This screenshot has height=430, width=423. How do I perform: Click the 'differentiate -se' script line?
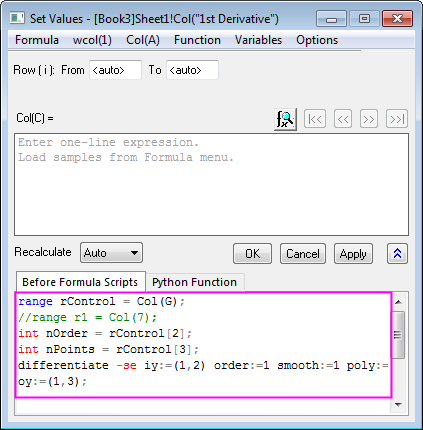pyautogui.click(x=203, y=366)
